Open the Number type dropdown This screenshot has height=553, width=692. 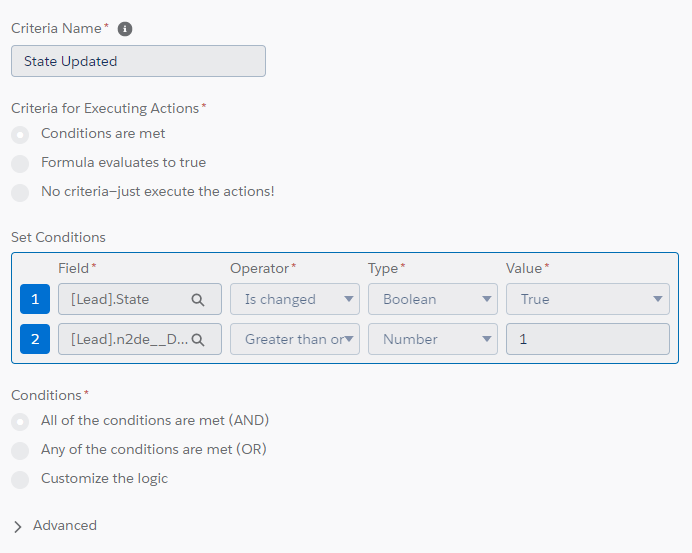click(433, 339)
